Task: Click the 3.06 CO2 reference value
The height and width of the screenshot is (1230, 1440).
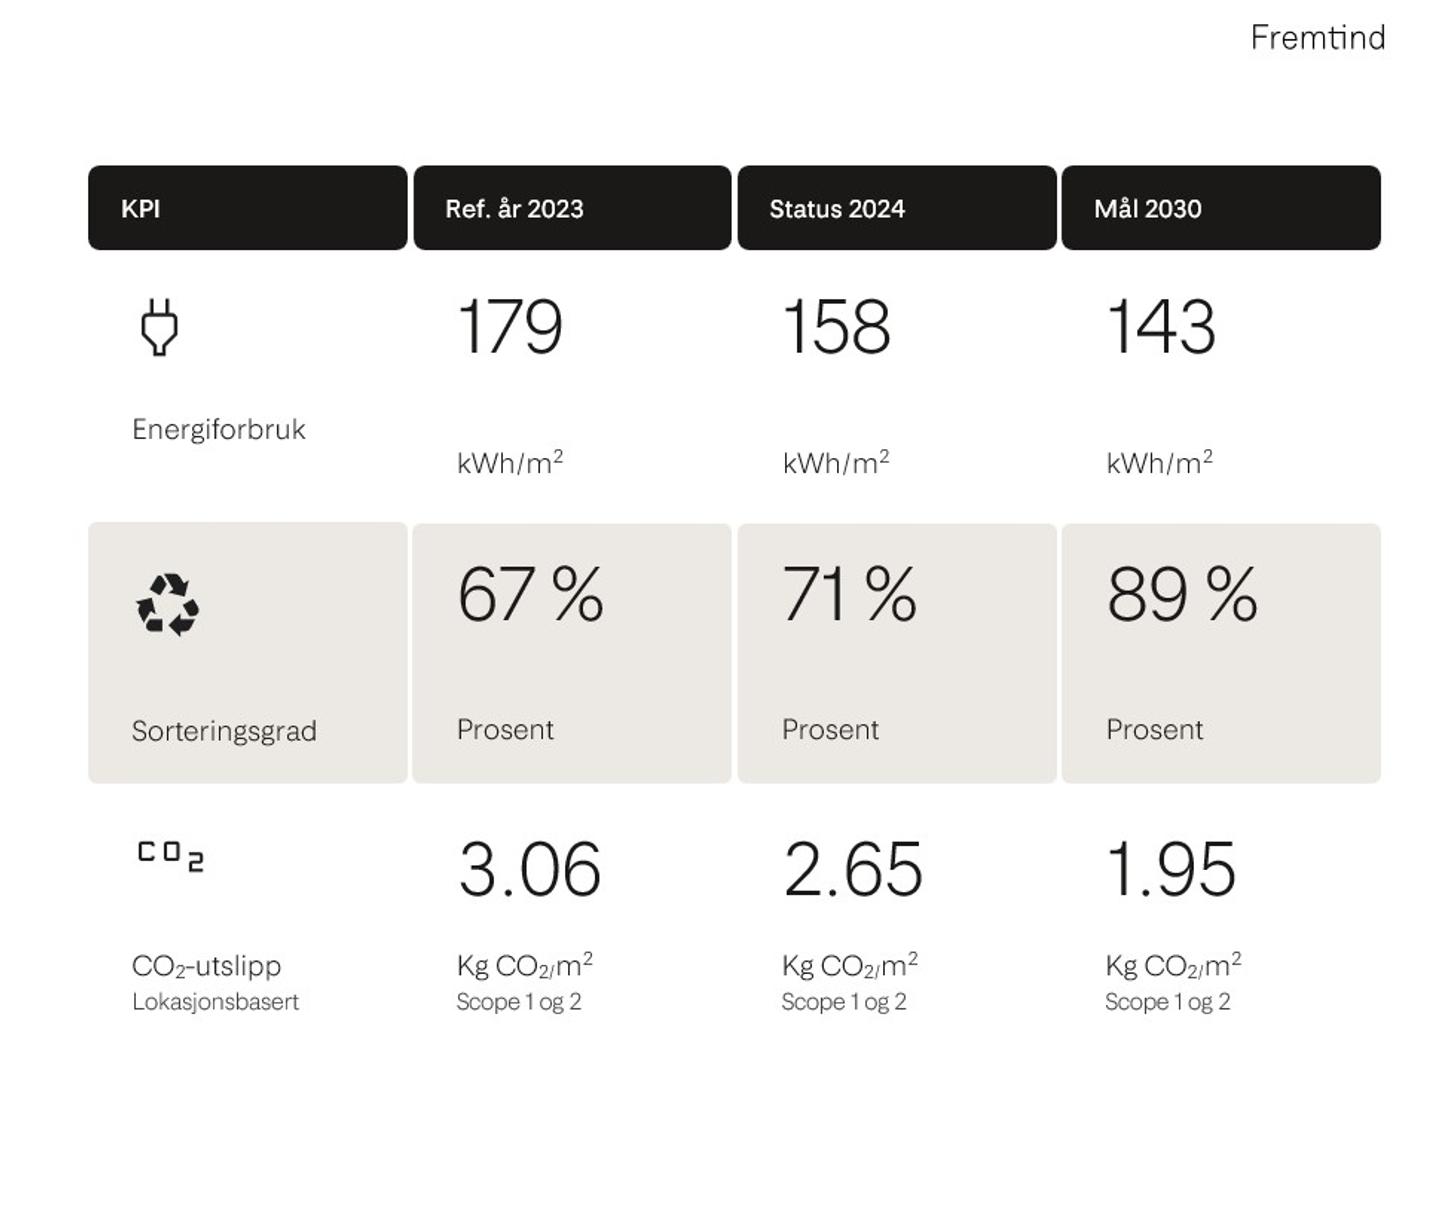Action: [x=529, y=870]
